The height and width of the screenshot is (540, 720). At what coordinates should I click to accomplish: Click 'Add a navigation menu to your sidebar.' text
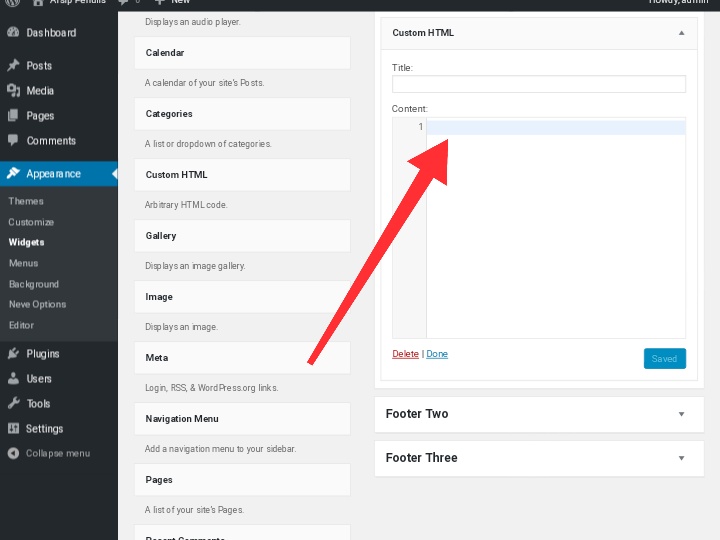[220, 449]
